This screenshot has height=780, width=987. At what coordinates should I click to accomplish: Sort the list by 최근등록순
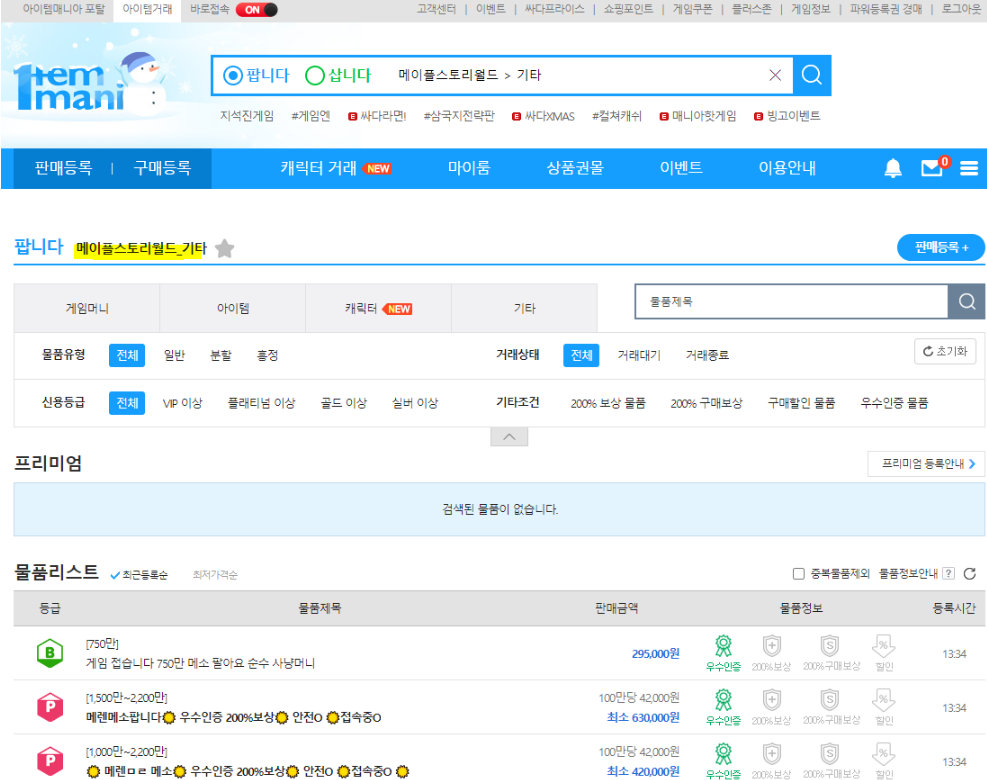coord(139,575)
